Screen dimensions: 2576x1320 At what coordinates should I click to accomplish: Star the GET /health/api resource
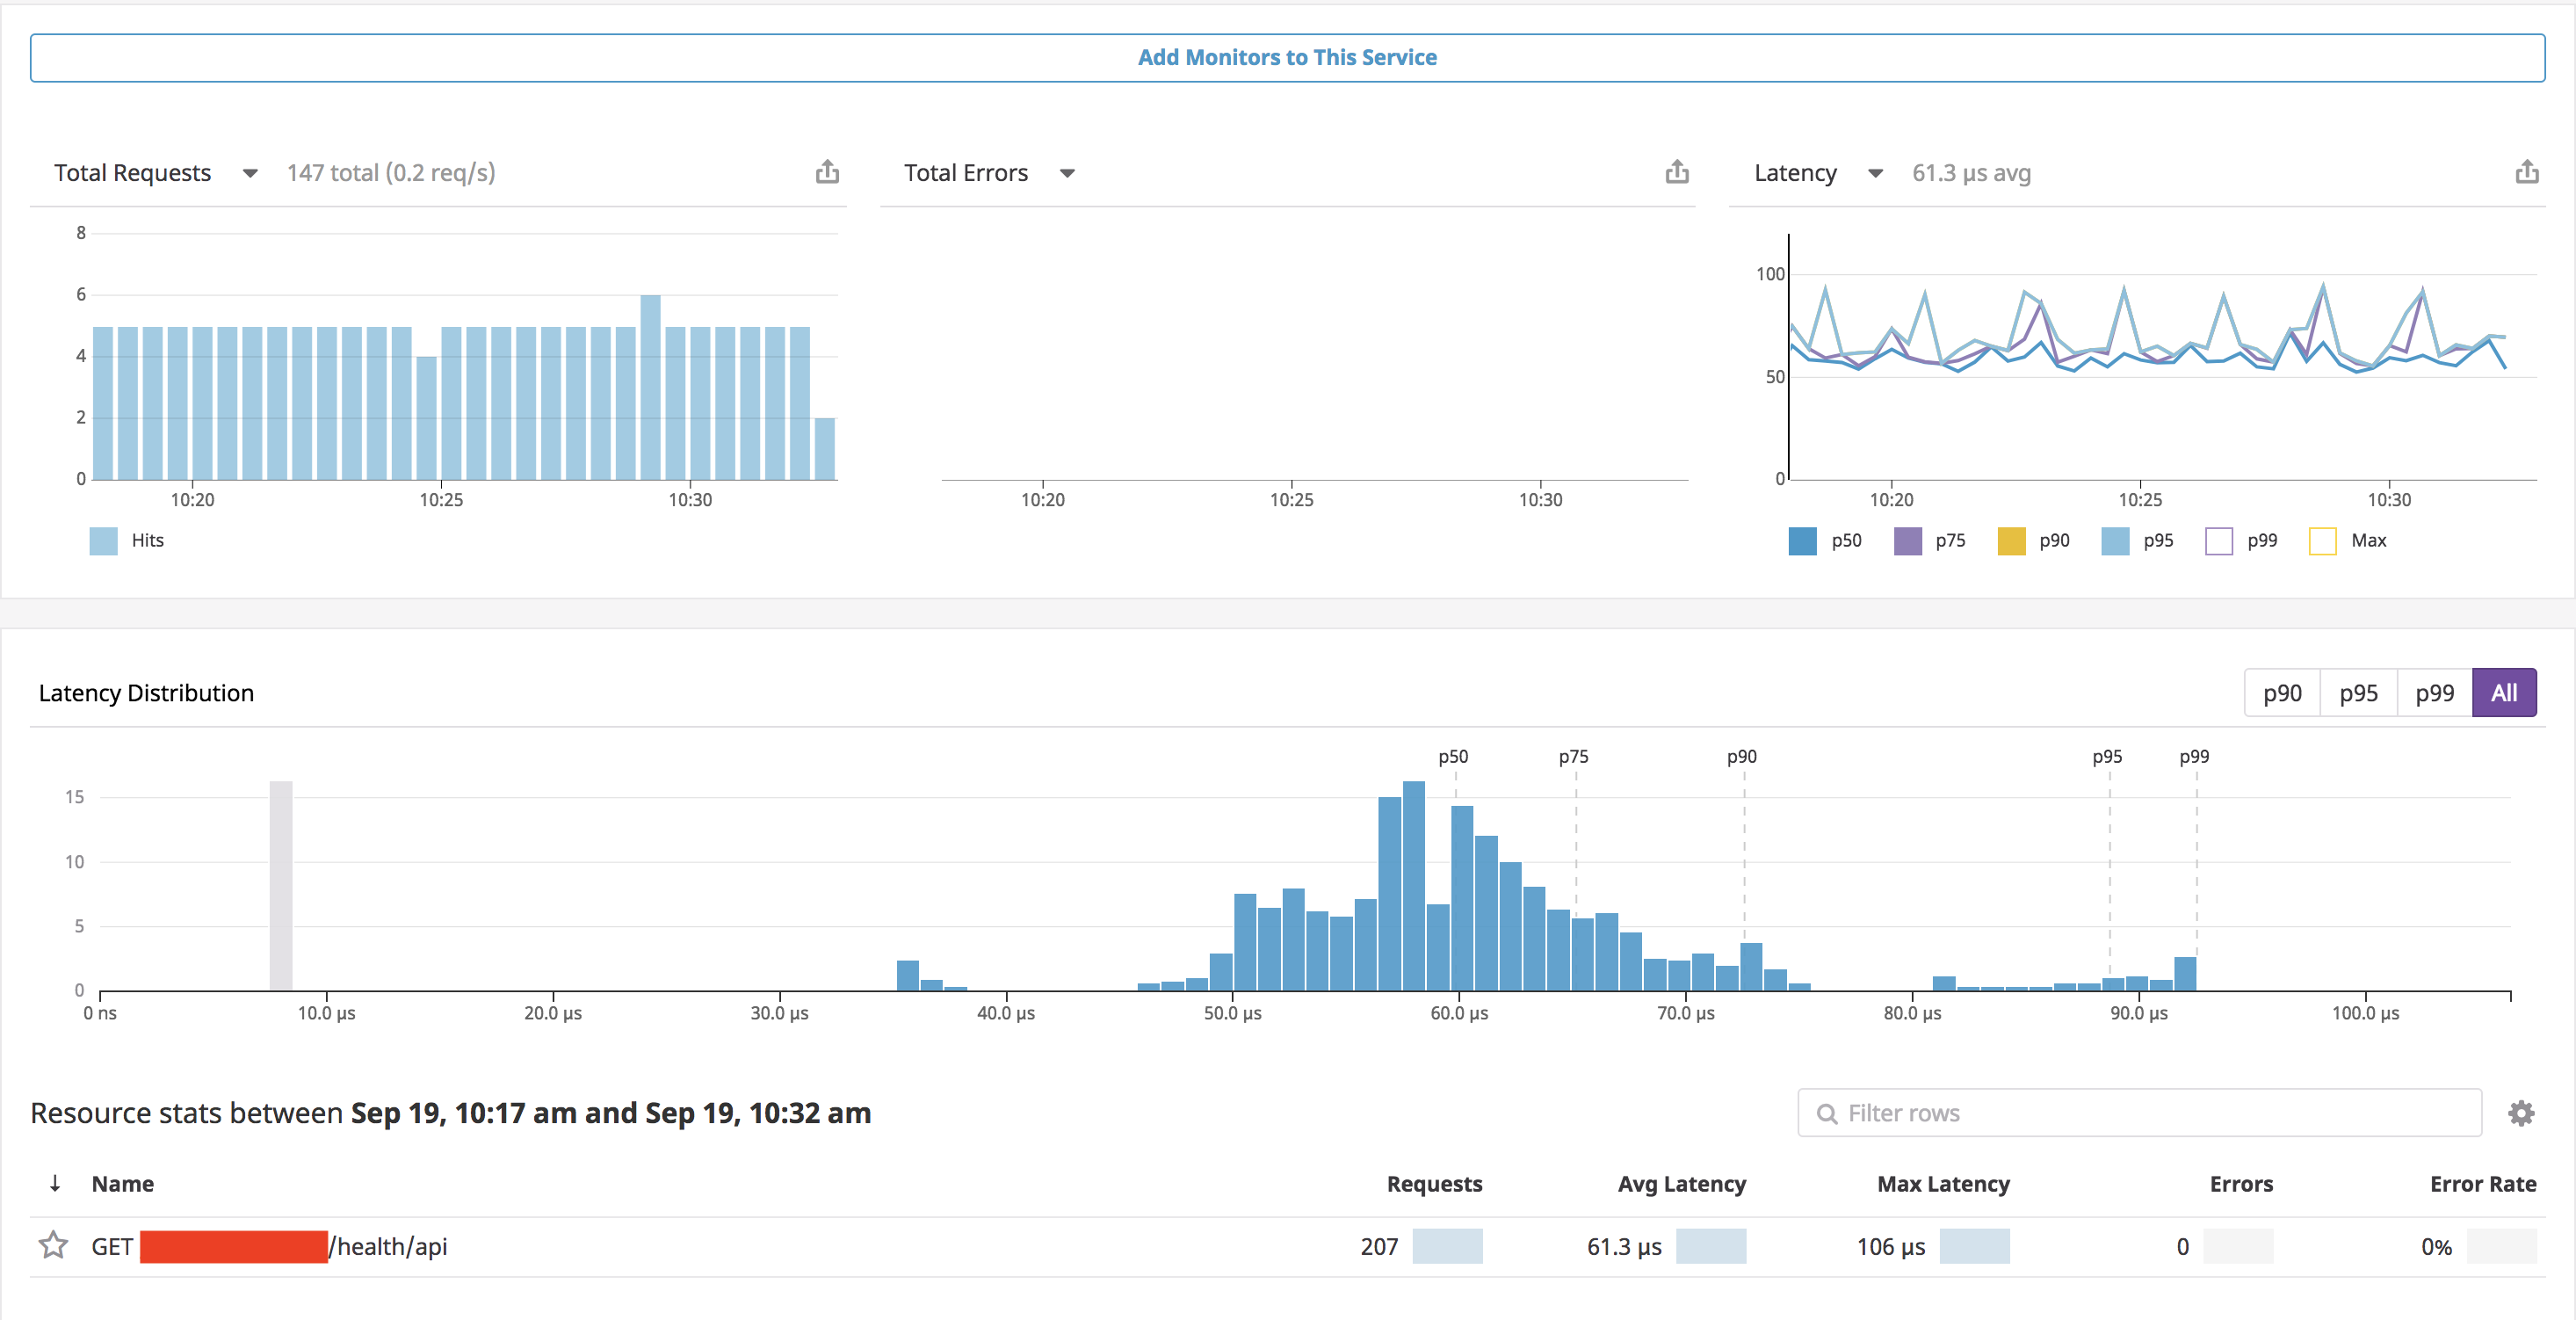pos(53,1246)
